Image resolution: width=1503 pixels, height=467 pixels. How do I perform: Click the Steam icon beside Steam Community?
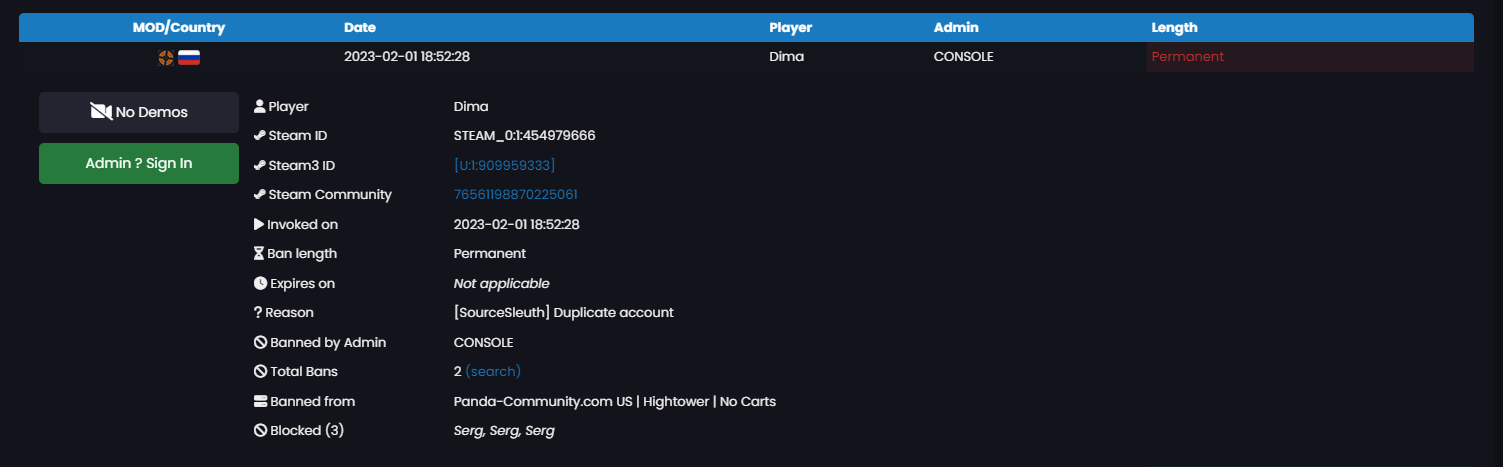coord(260,195)
